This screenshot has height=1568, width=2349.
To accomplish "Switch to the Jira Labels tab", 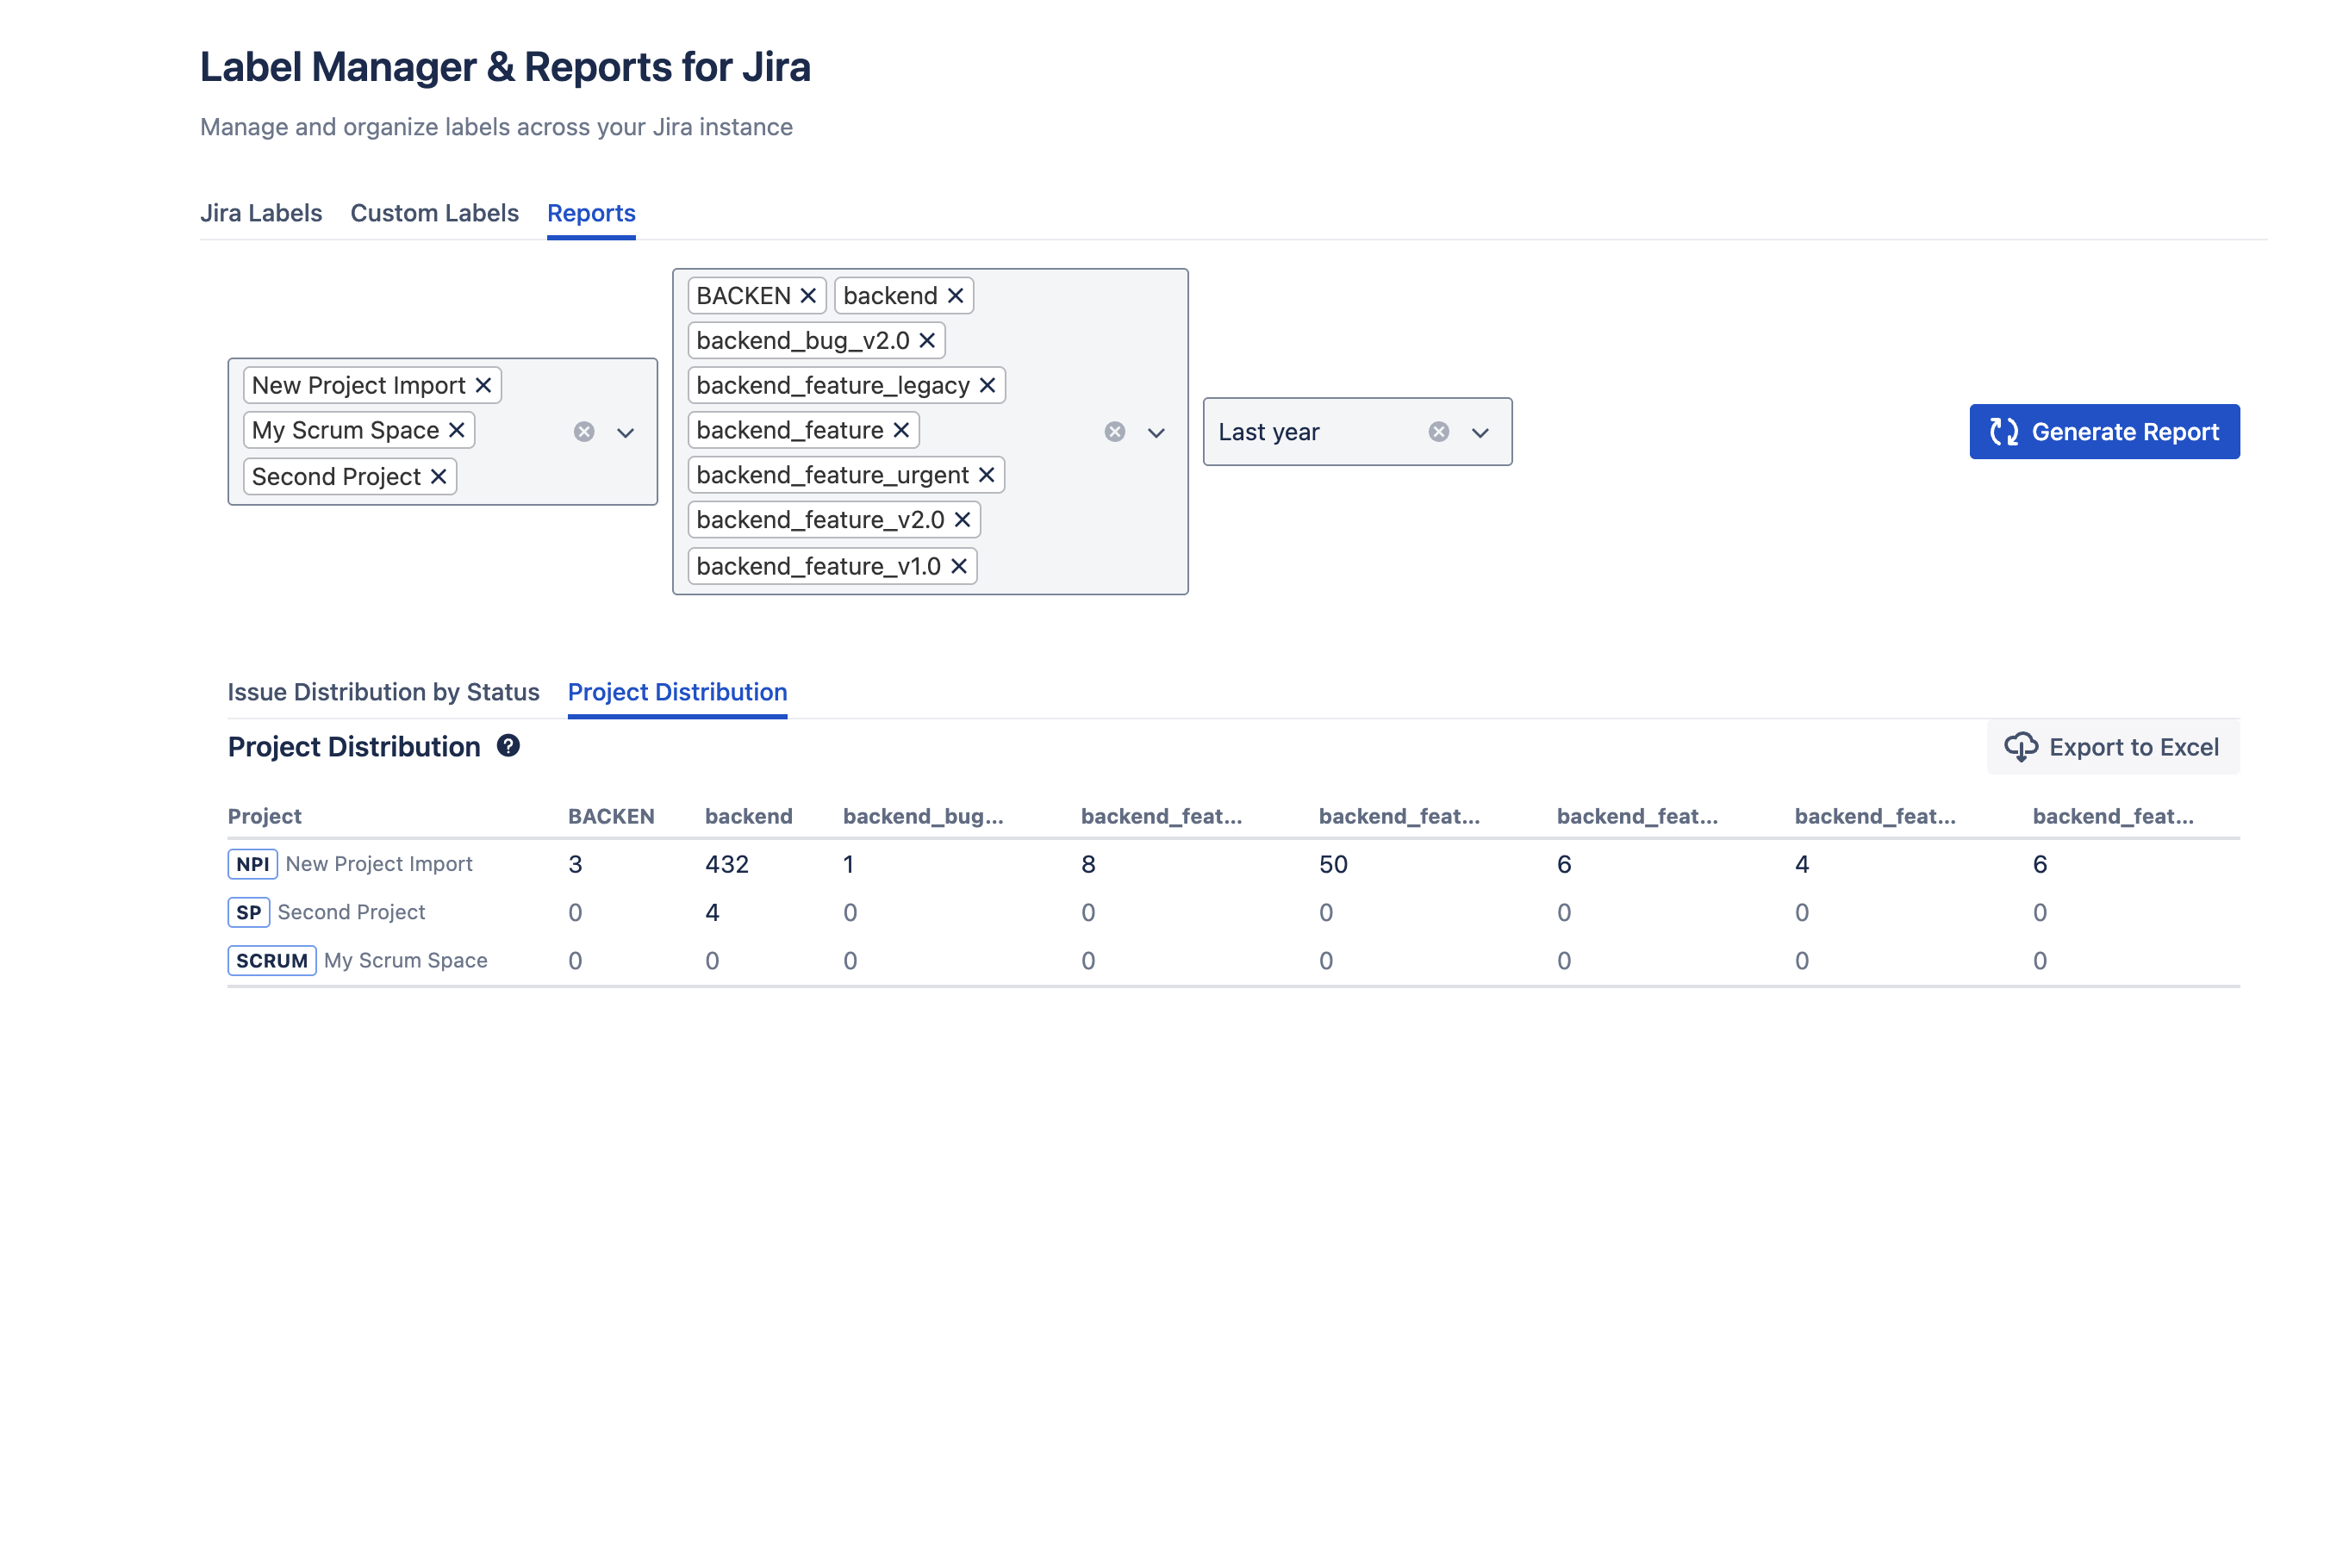I will click(261, 213).
